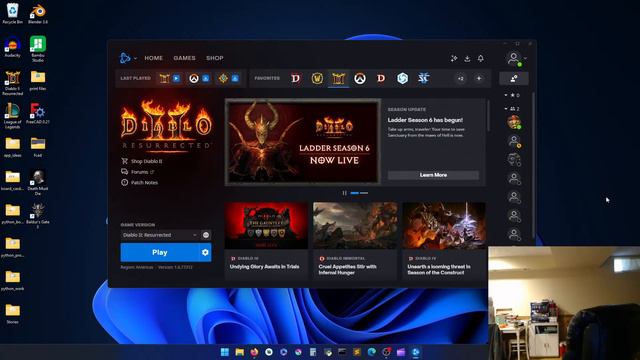Screen dimensions: 640x360
Task: Click the globe region icon beside game version
Action: [x=206, y=235]
